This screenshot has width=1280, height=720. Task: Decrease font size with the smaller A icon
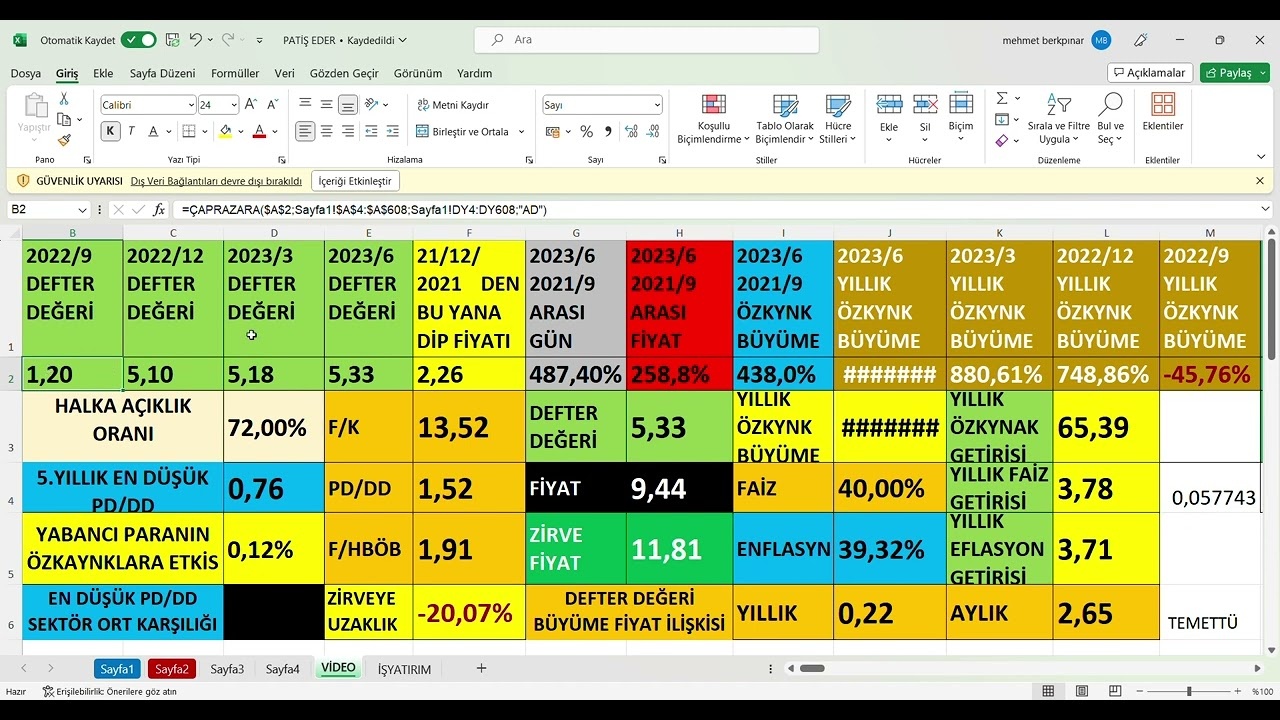click(x=272, y=104)
